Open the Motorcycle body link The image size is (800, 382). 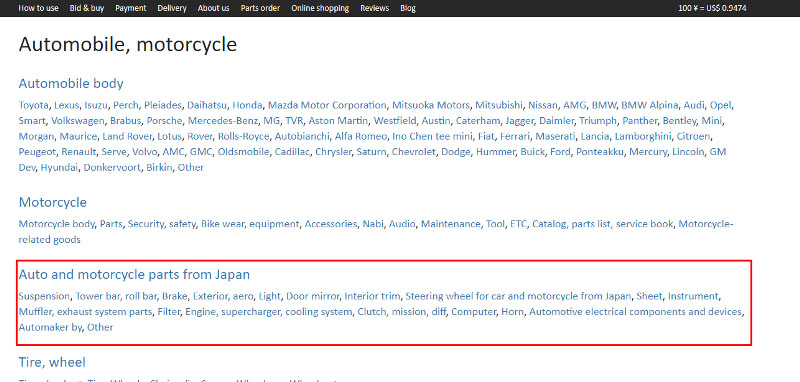point(57,224)
